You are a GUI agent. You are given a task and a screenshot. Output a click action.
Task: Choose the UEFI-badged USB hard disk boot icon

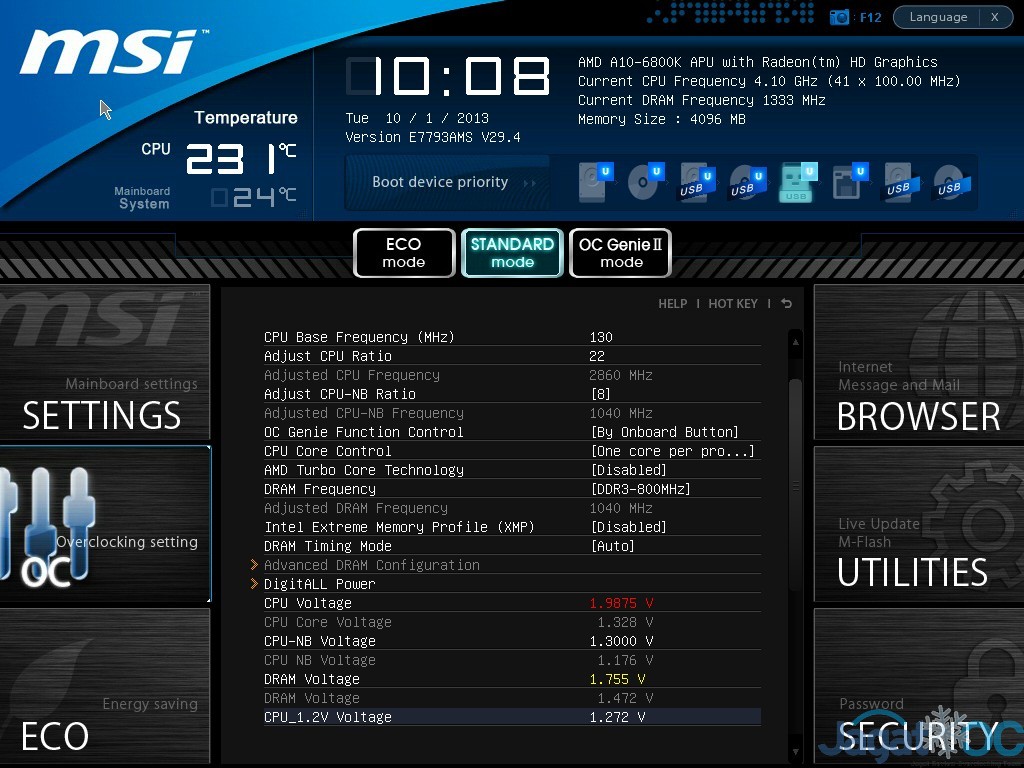pyautogui.click(x=697, y=183)
